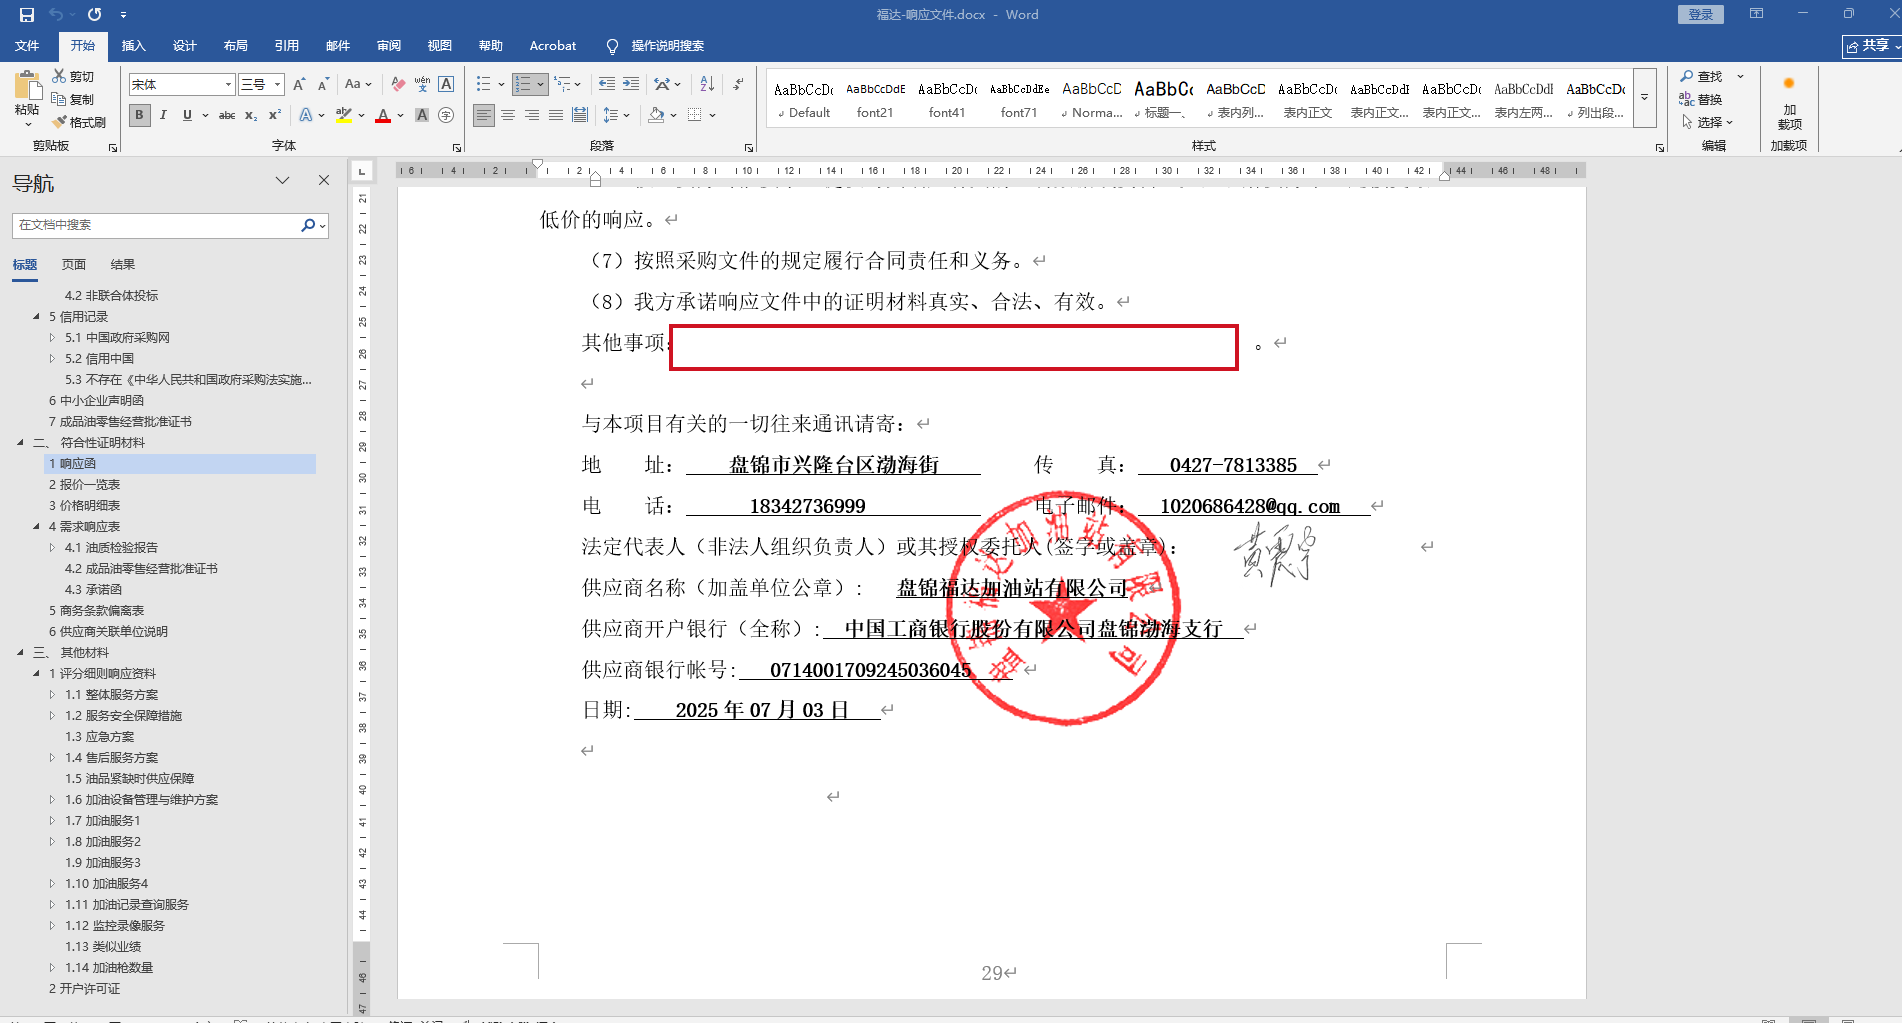
Task: Open the 文件 file menu
Action: point(27,46)
